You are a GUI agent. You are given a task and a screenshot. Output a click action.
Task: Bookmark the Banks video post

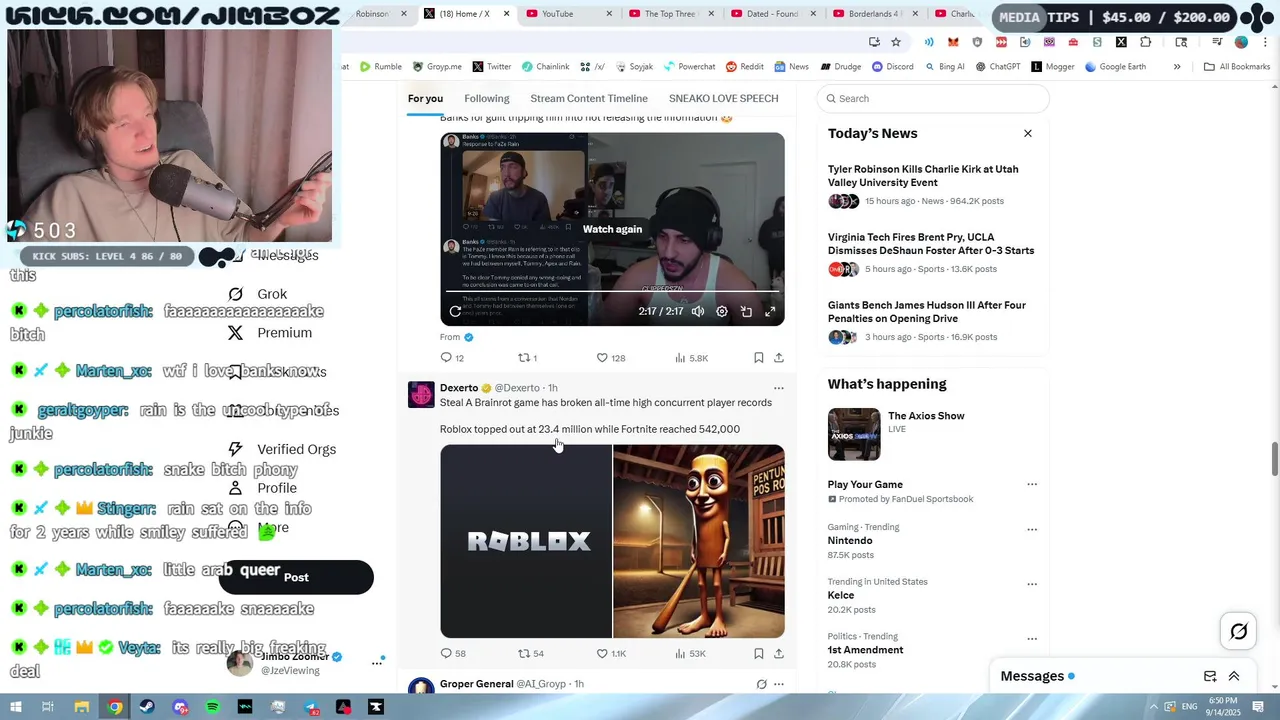(x=758, y=358)
